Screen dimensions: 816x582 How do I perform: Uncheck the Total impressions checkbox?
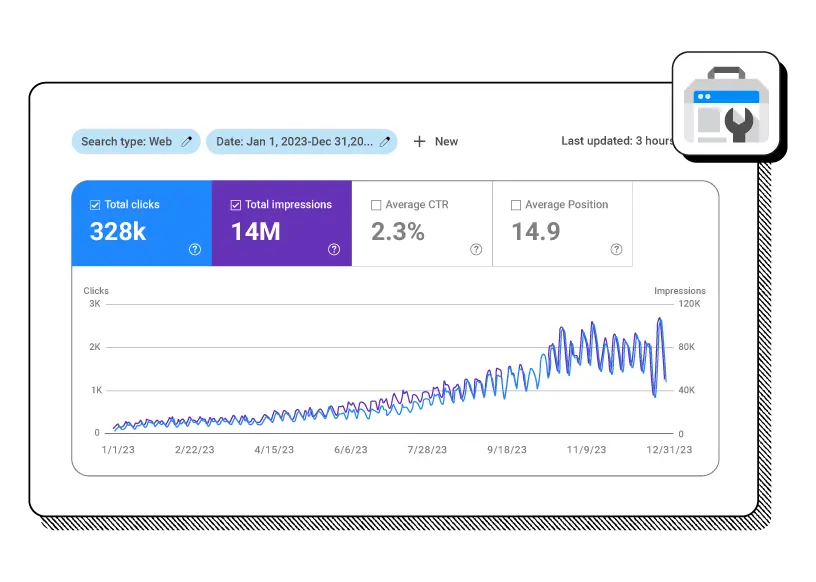tap(235, 205)
